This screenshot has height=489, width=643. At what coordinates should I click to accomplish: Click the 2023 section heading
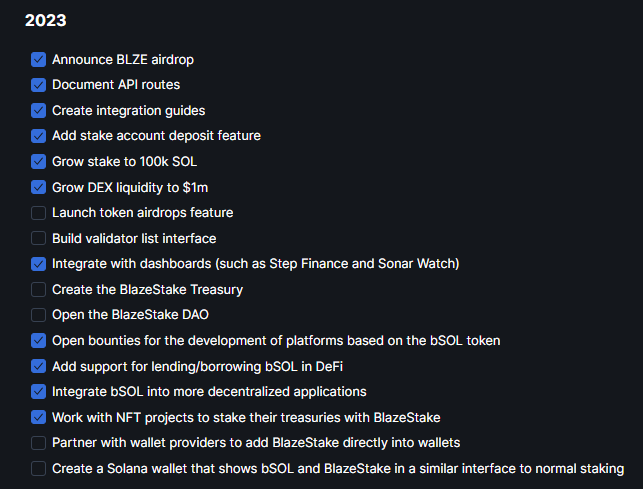click(x=46, y=19)
